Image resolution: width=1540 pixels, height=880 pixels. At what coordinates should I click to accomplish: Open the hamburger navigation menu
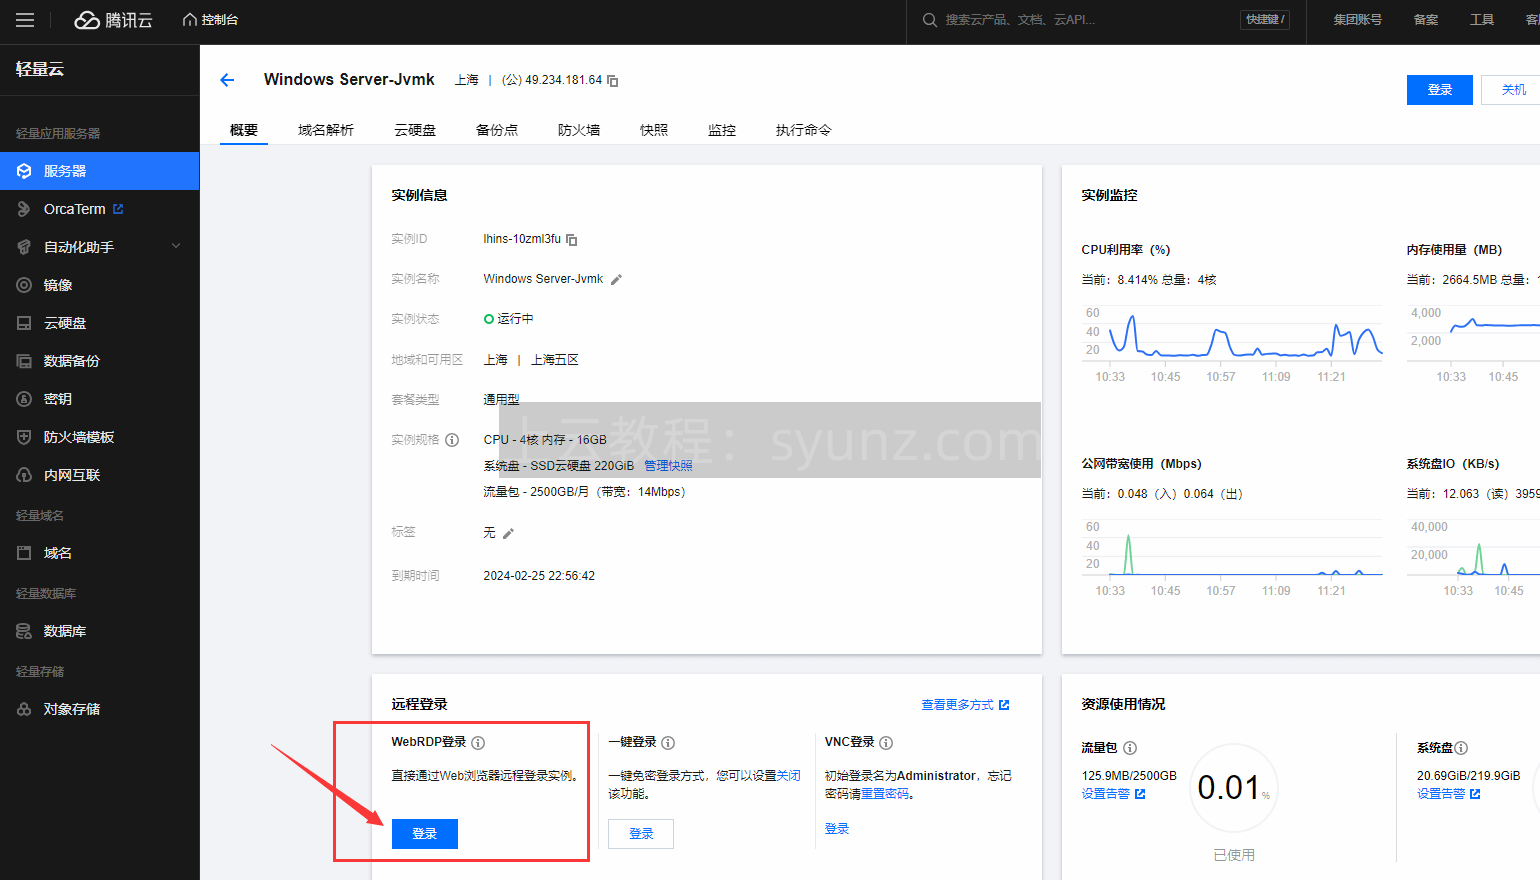[x=25, y=20]
